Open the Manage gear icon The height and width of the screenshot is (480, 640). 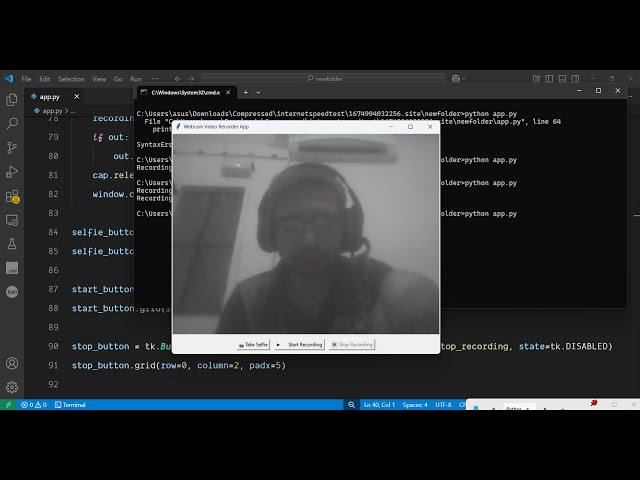12,387
